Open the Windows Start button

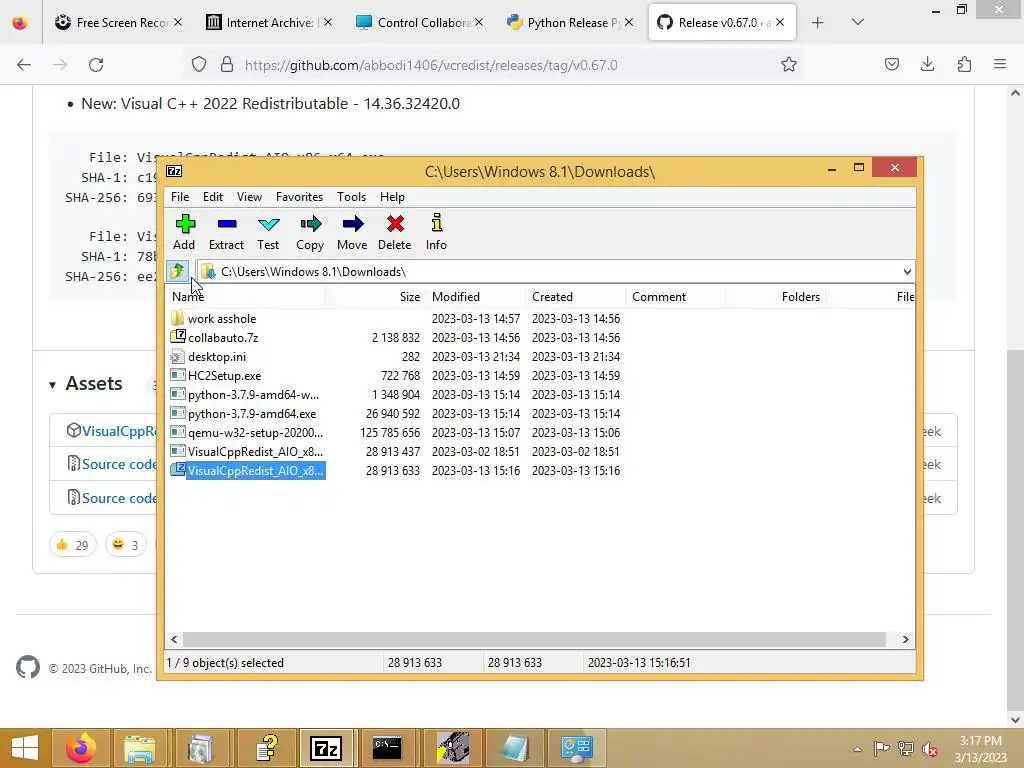[x=25, y=748]
